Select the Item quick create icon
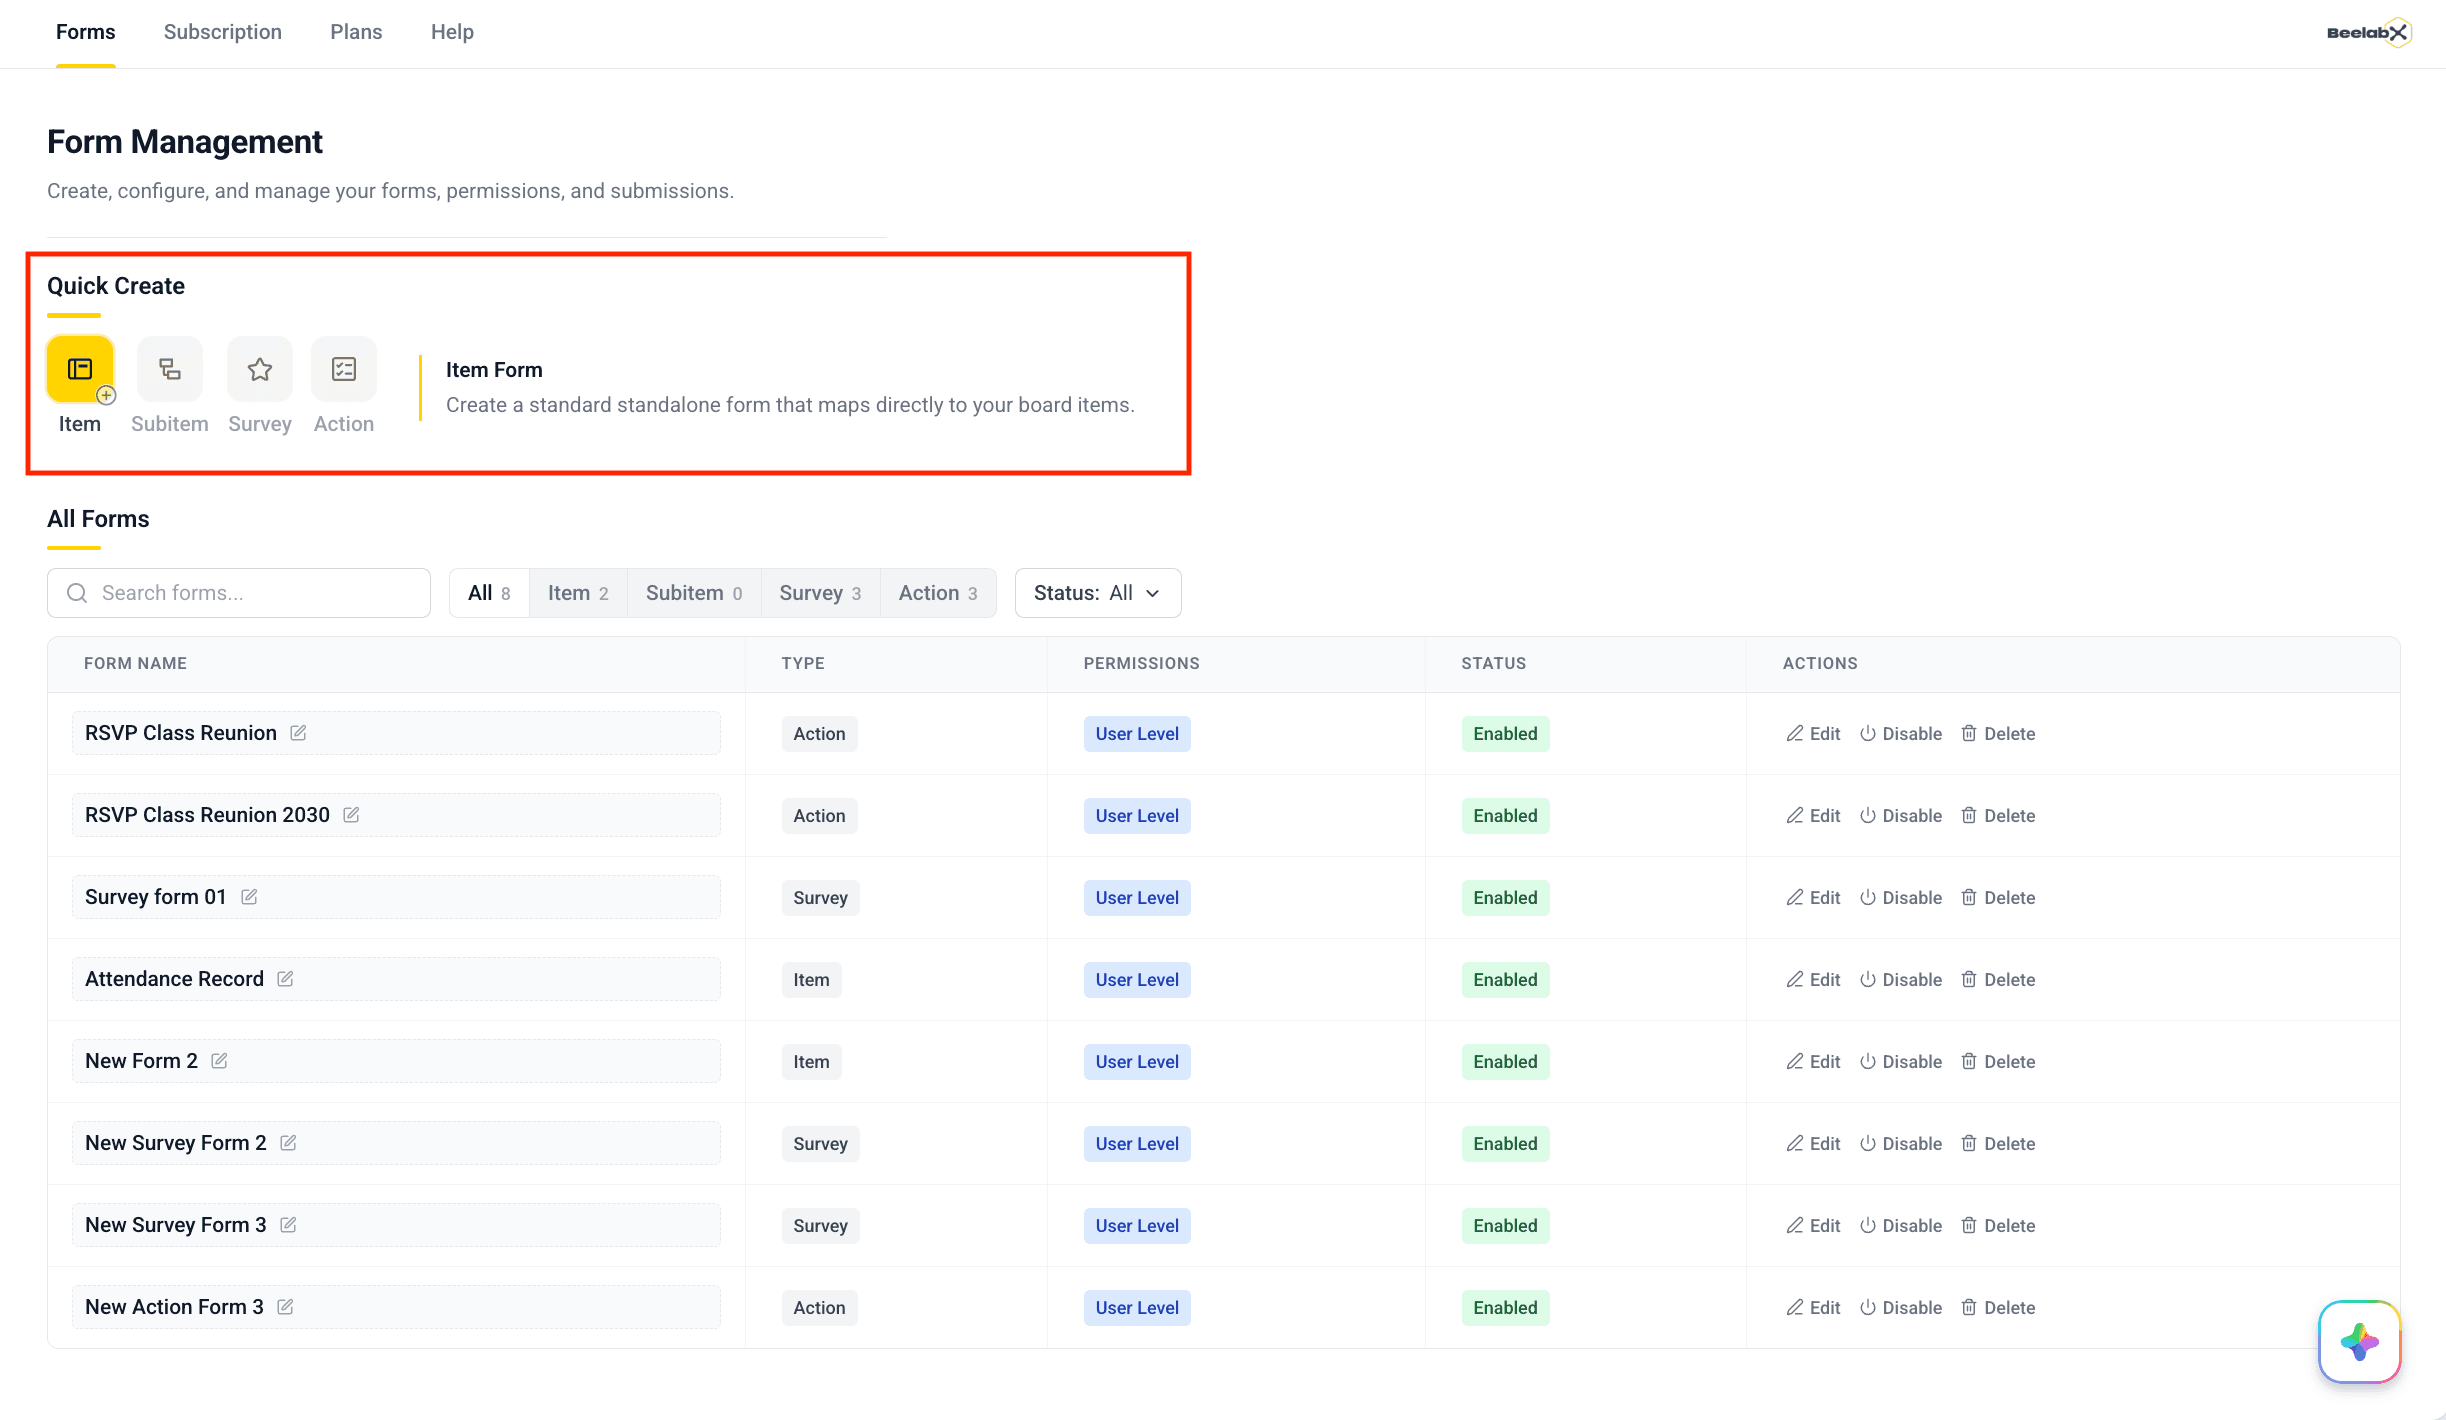The image size is (2446, 1420). pos(80,369)
